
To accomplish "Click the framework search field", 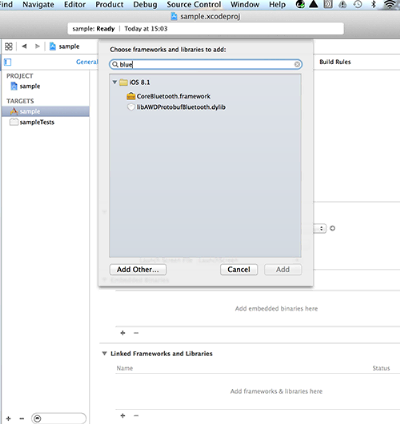I will coord(206,64).
